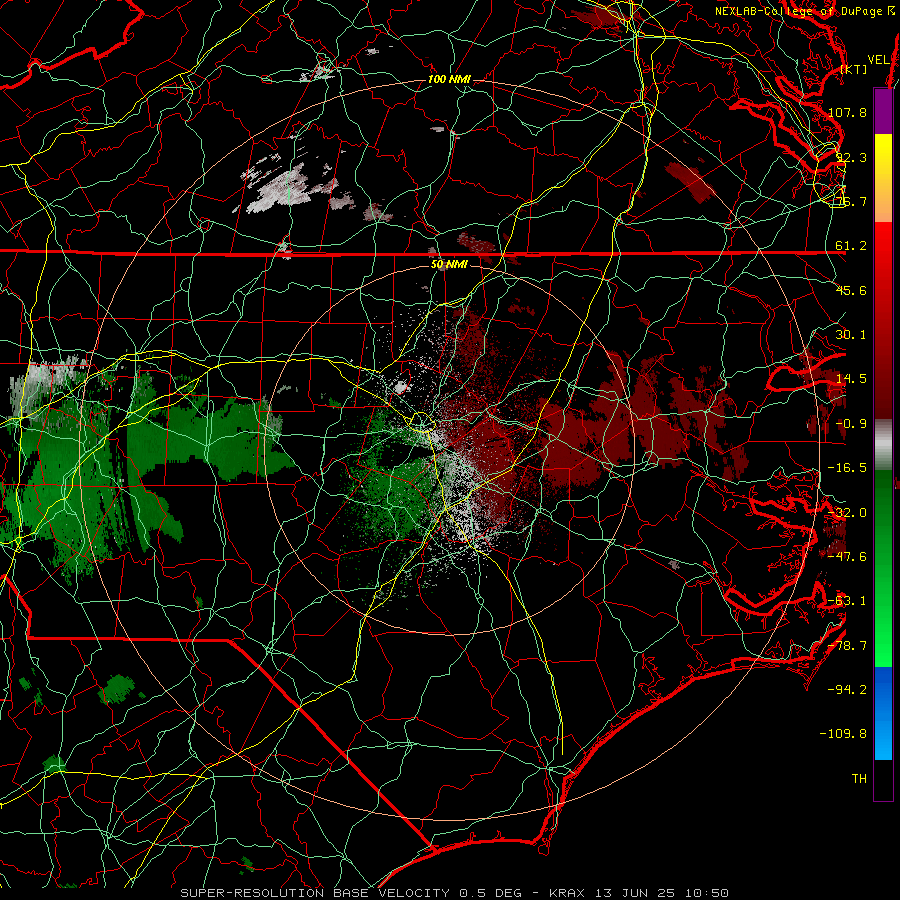Pick the blue segment of velocity color bar

[x=883, y=713]
